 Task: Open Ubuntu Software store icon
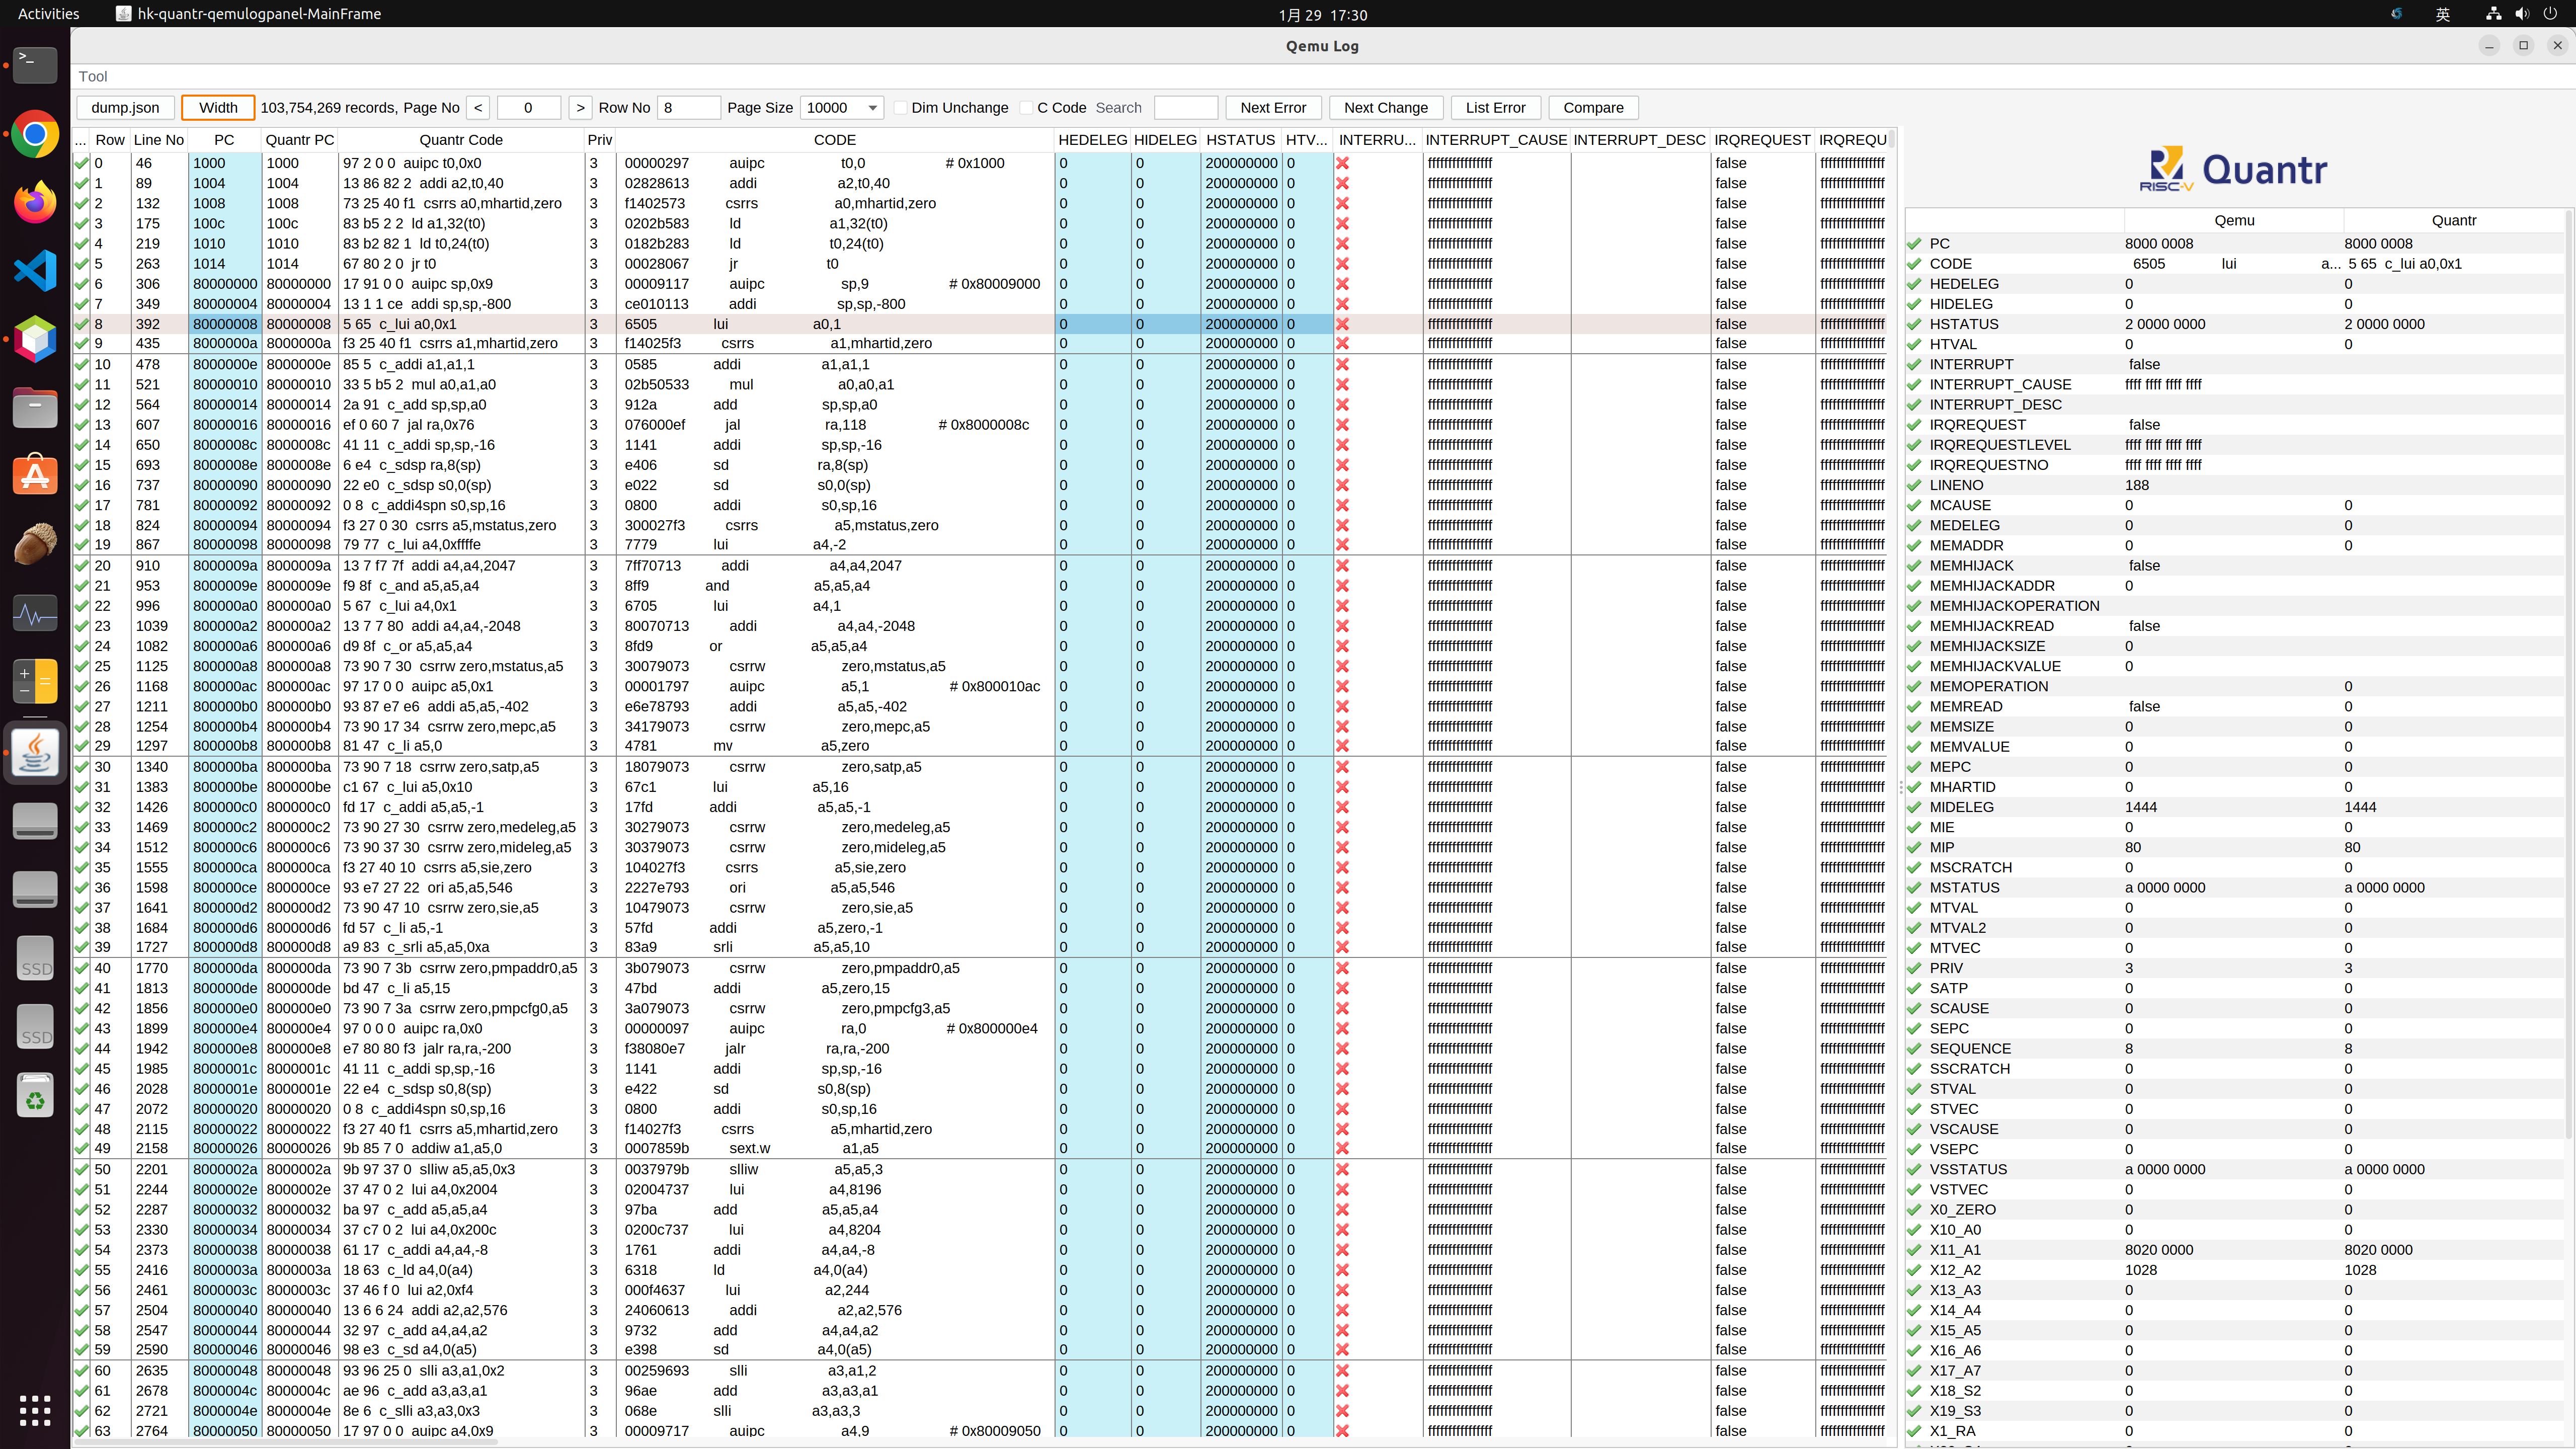tap(35, 475)
